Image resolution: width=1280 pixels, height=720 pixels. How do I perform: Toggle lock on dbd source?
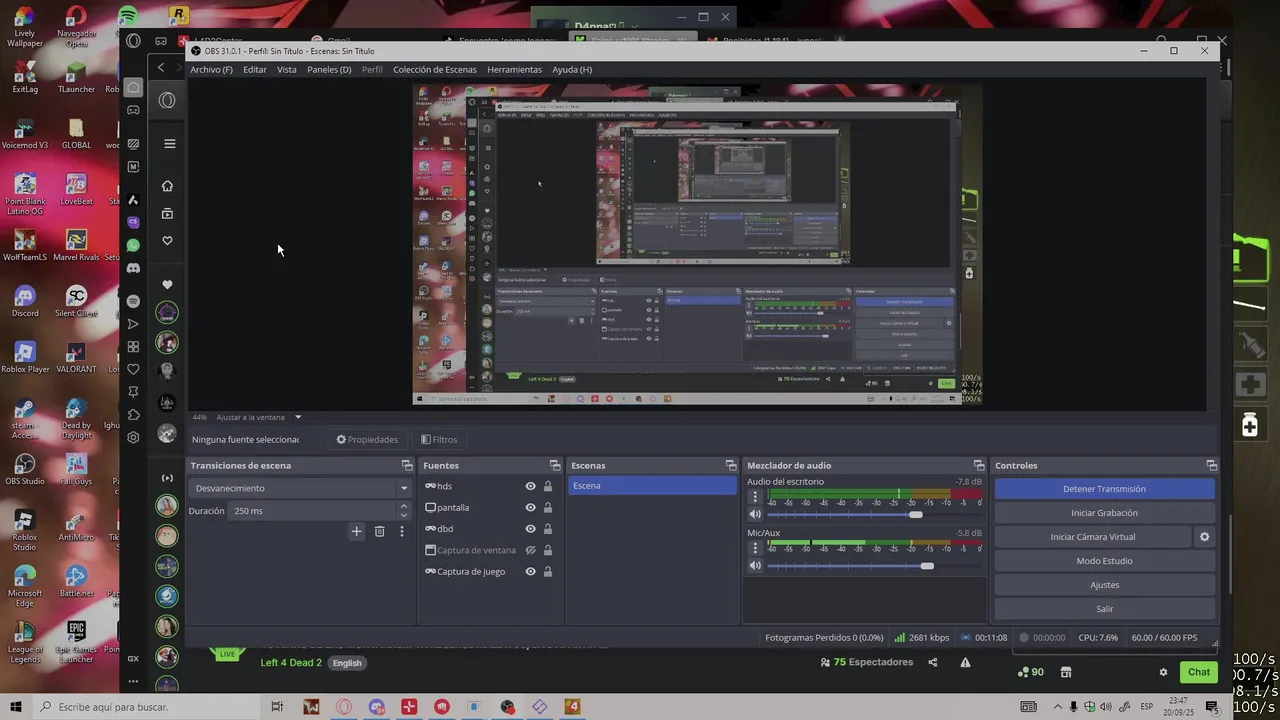pos(548,529)
